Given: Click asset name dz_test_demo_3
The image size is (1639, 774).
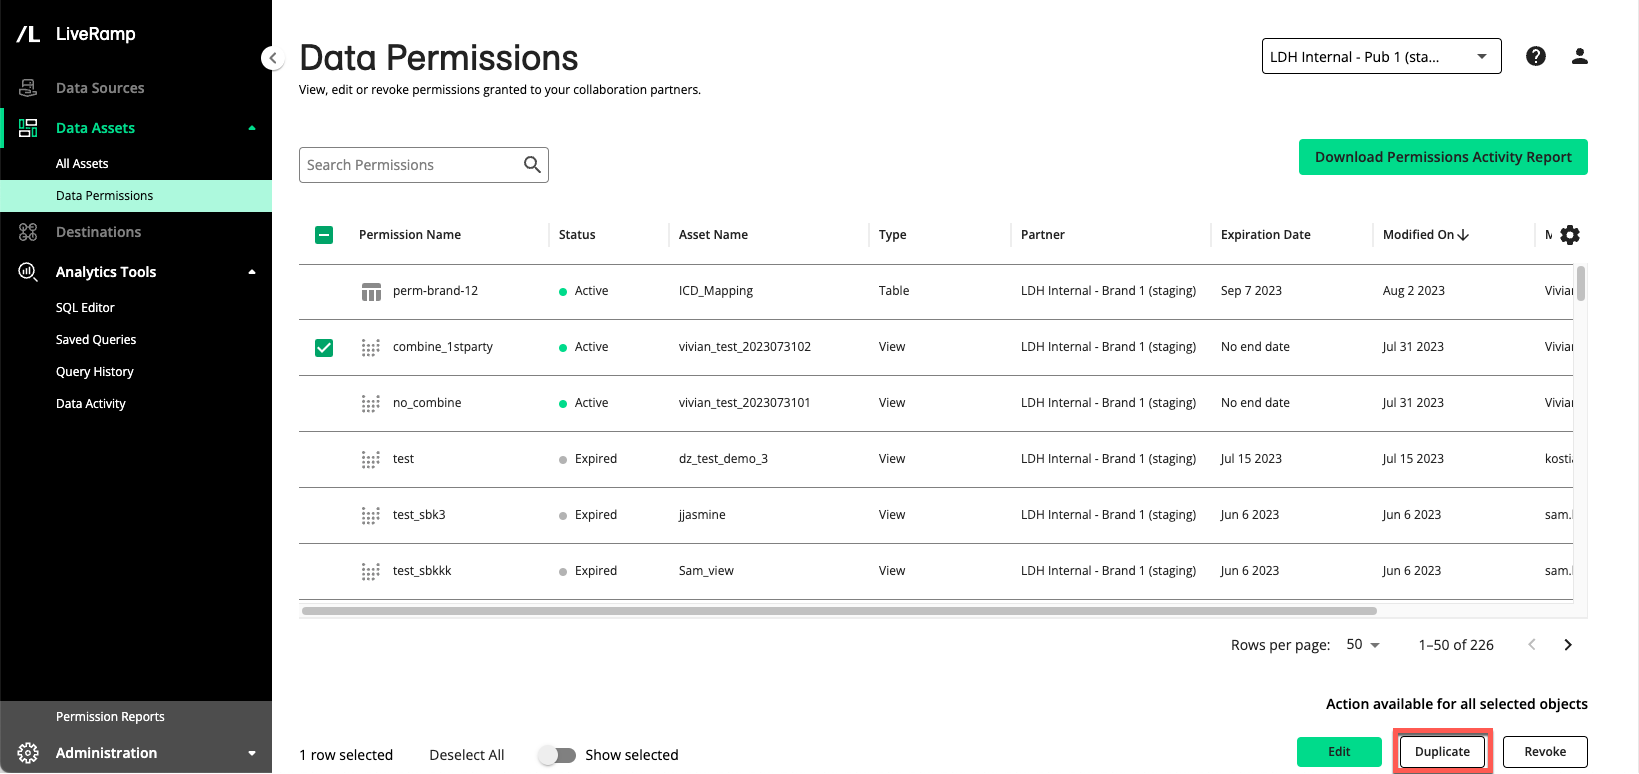Looking at the screenshot, I should coord(723,459).
